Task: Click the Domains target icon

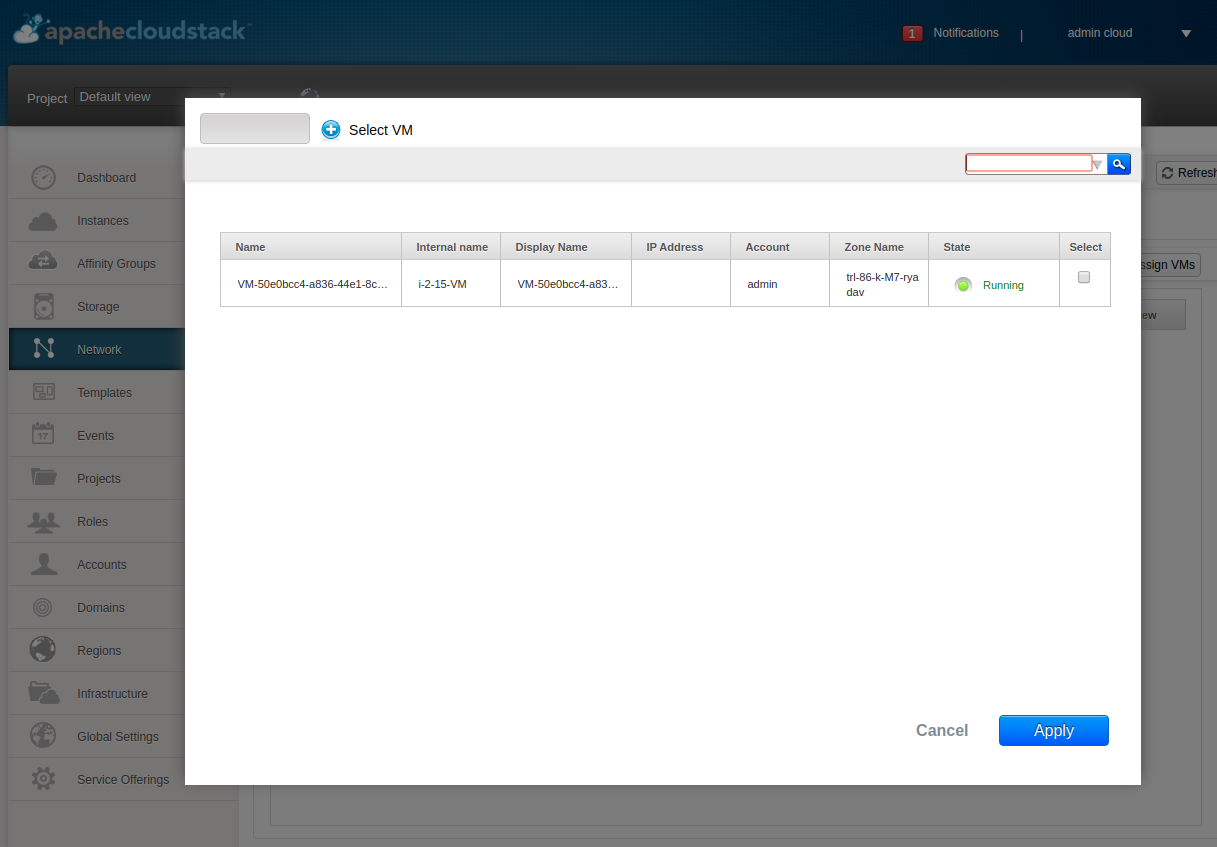Action: 43,607
